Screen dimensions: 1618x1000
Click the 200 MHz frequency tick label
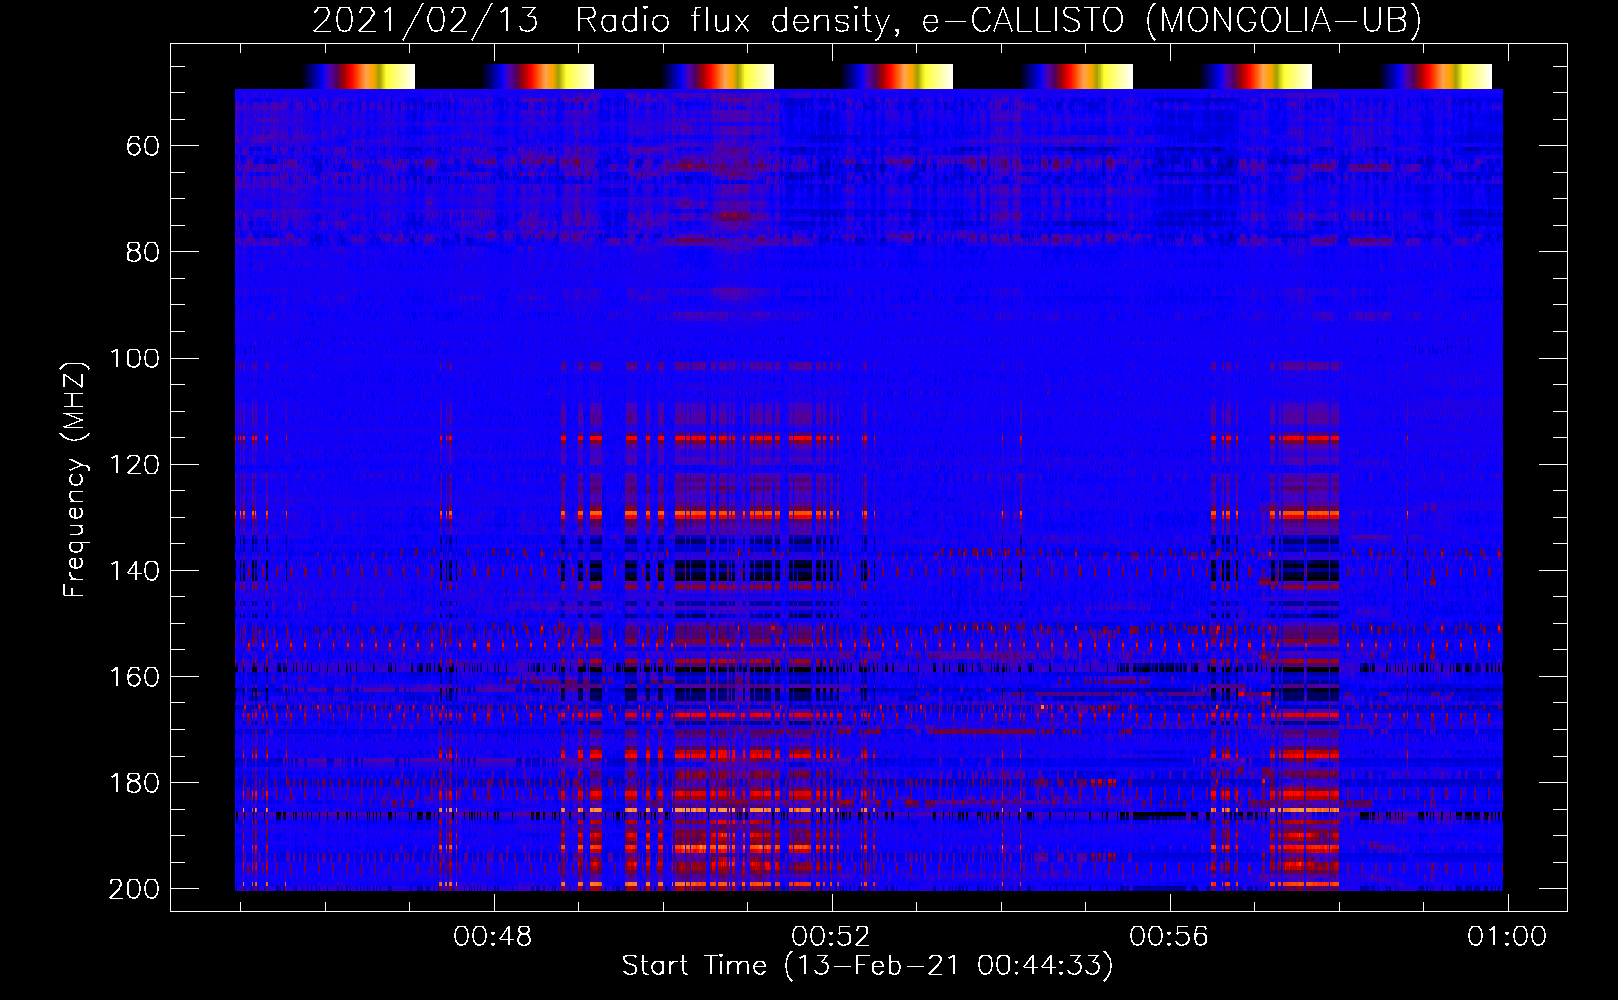(134, 889)
